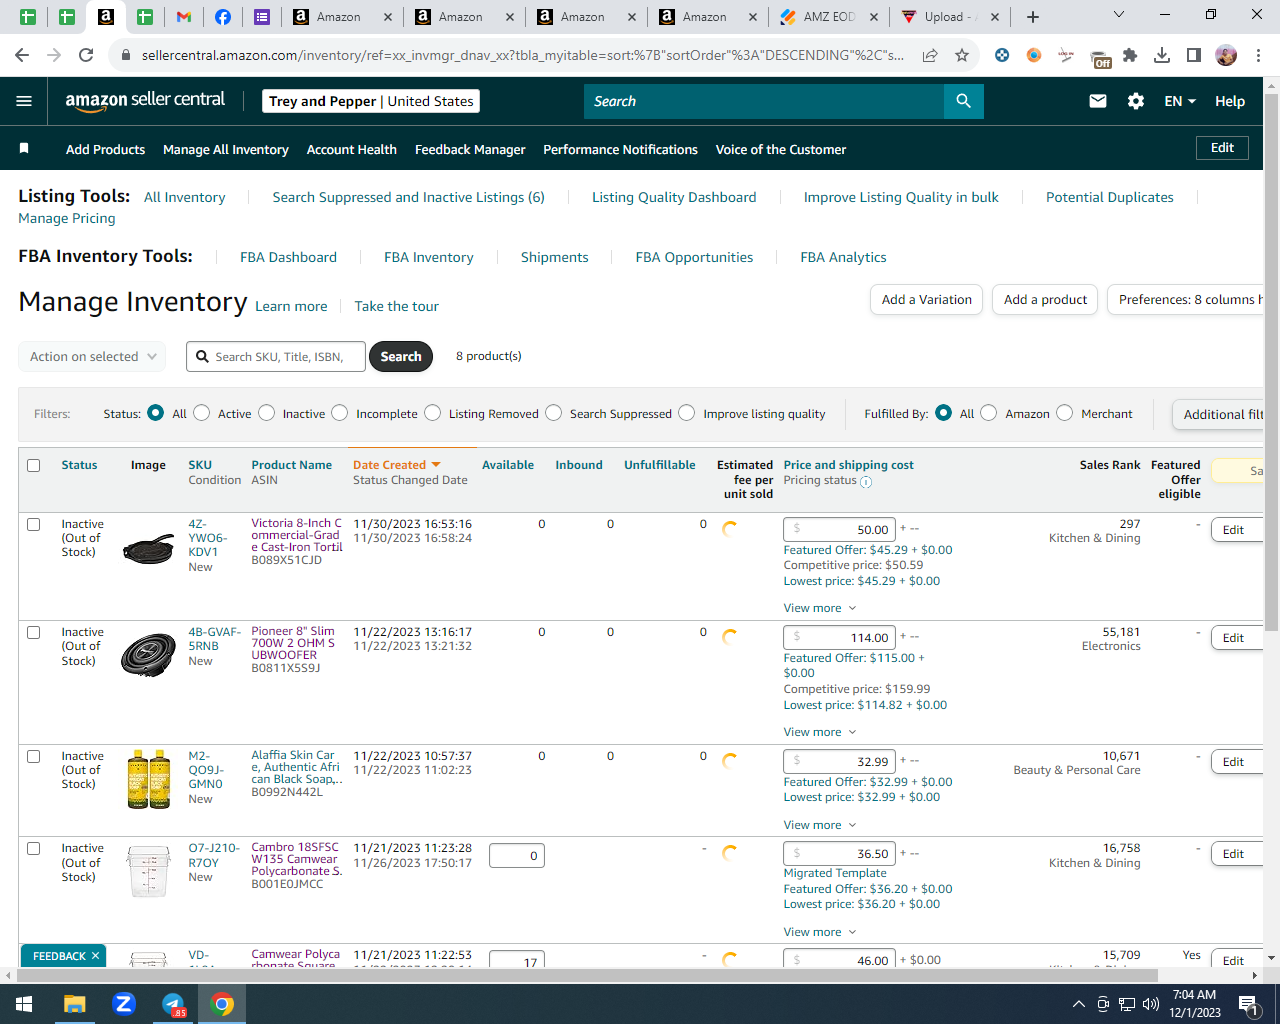Click the black Search button for SKUs

[401, 357]
